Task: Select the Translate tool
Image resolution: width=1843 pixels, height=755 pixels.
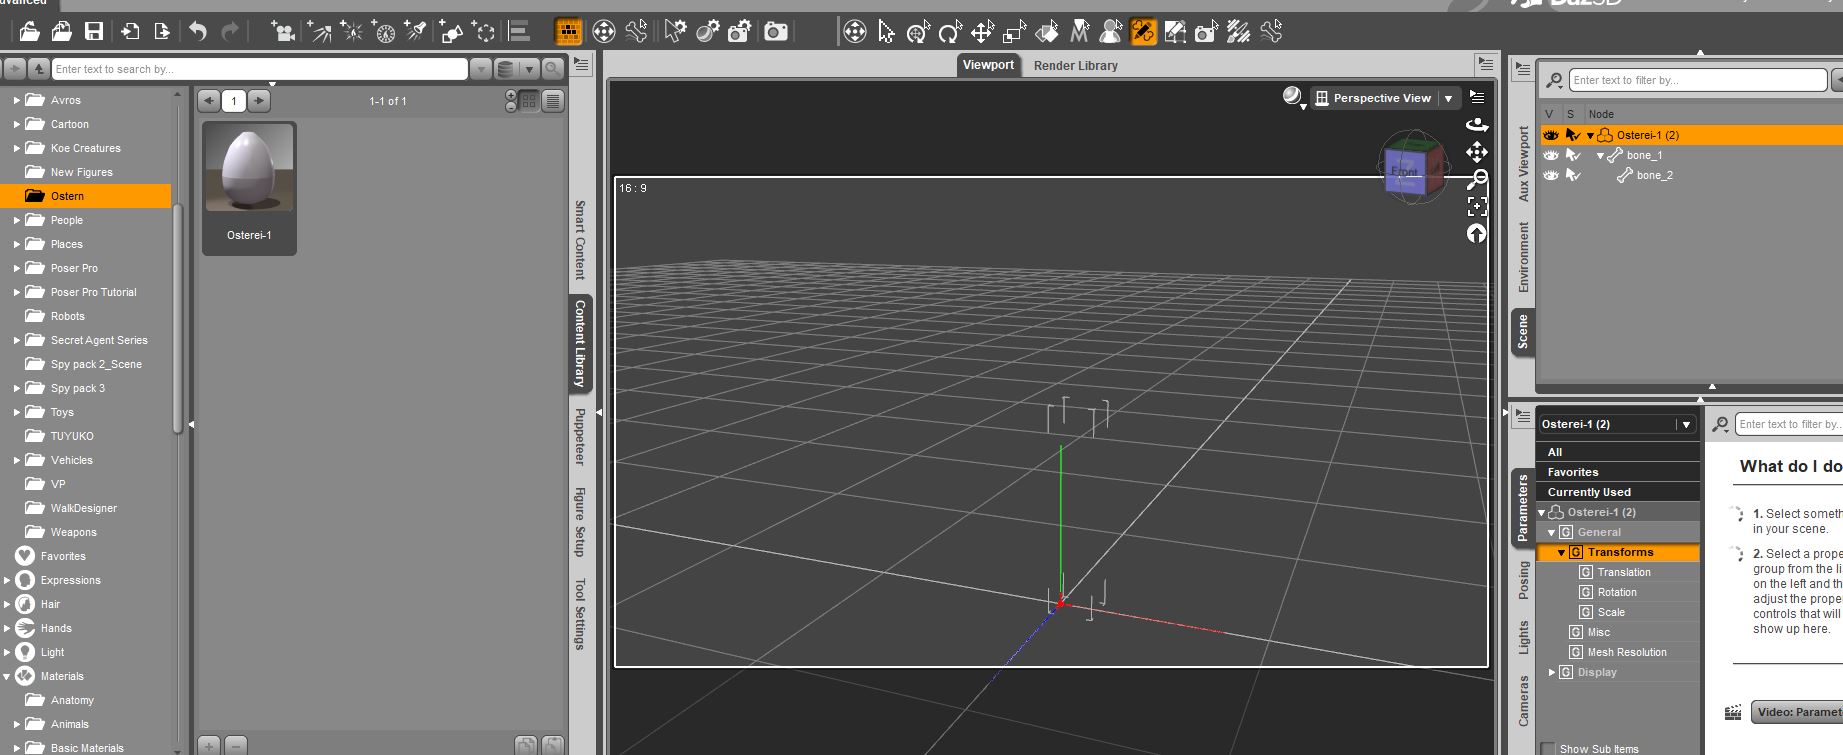Action: point(982,32)
